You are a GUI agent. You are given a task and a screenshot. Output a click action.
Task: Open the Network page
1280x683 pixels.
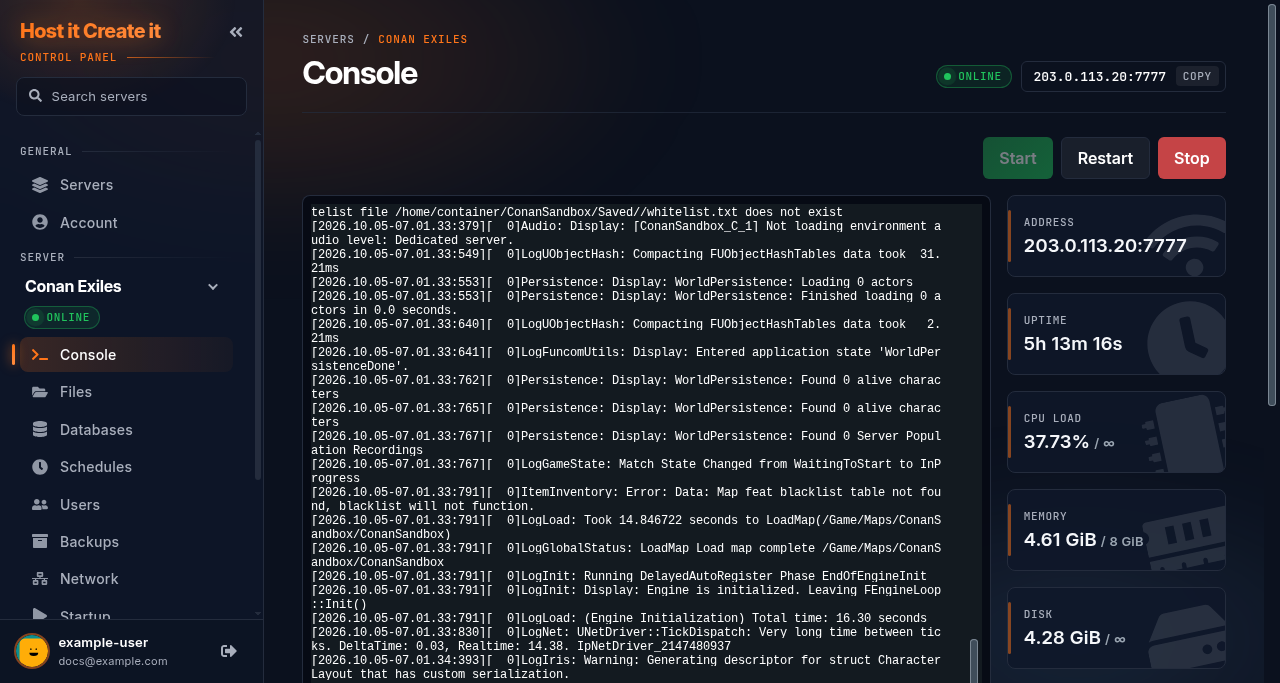coord(126,579)
